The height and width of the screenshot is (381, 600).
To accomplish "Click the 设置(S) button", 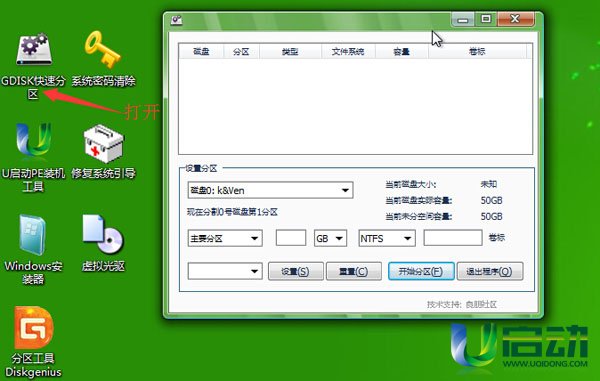I will pyautogui.click(x=295, y=271).
